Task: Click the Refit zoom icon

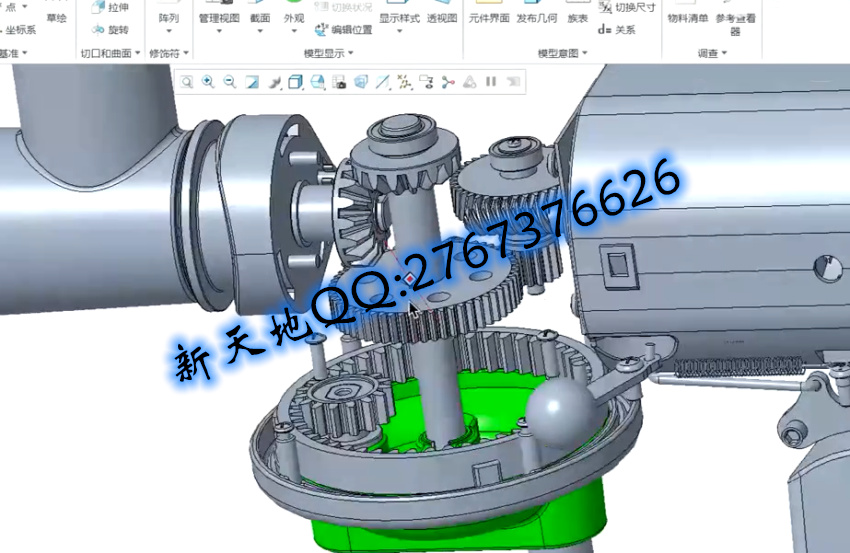Action: (187, 82)
